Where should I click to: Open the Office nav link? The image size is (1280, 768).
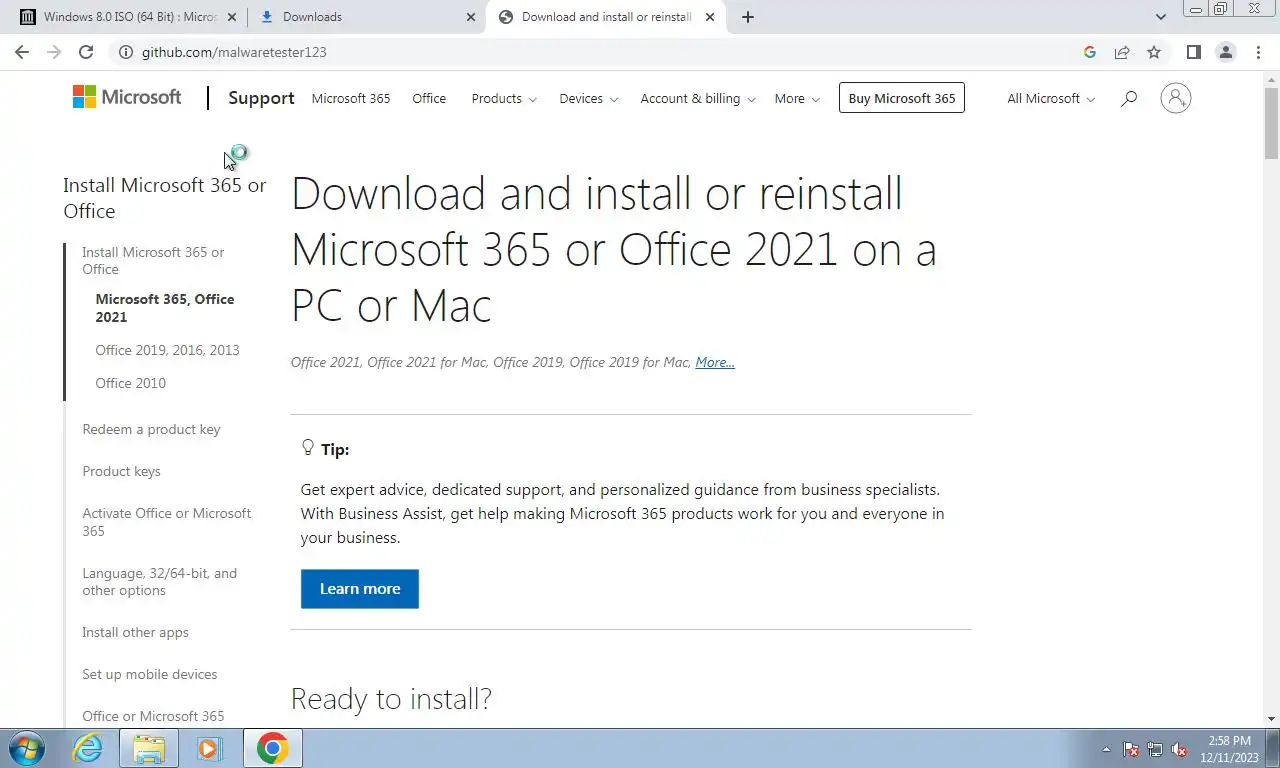[x=429, y=98]
